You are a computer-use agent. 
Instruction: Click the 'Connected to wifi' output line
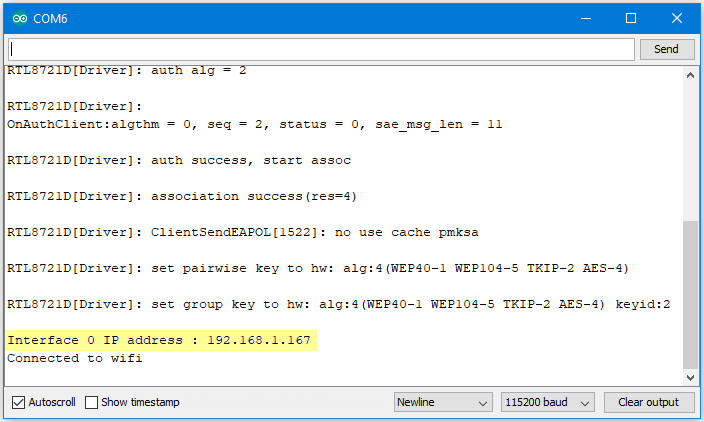point(75,358)
